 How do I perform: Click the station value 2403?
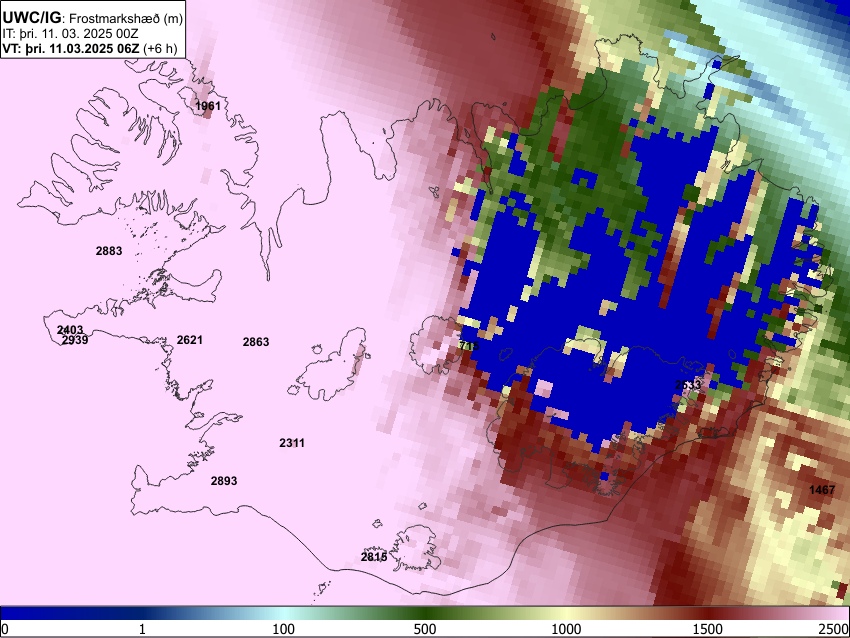pyautogui.click(x=70, y=330)
